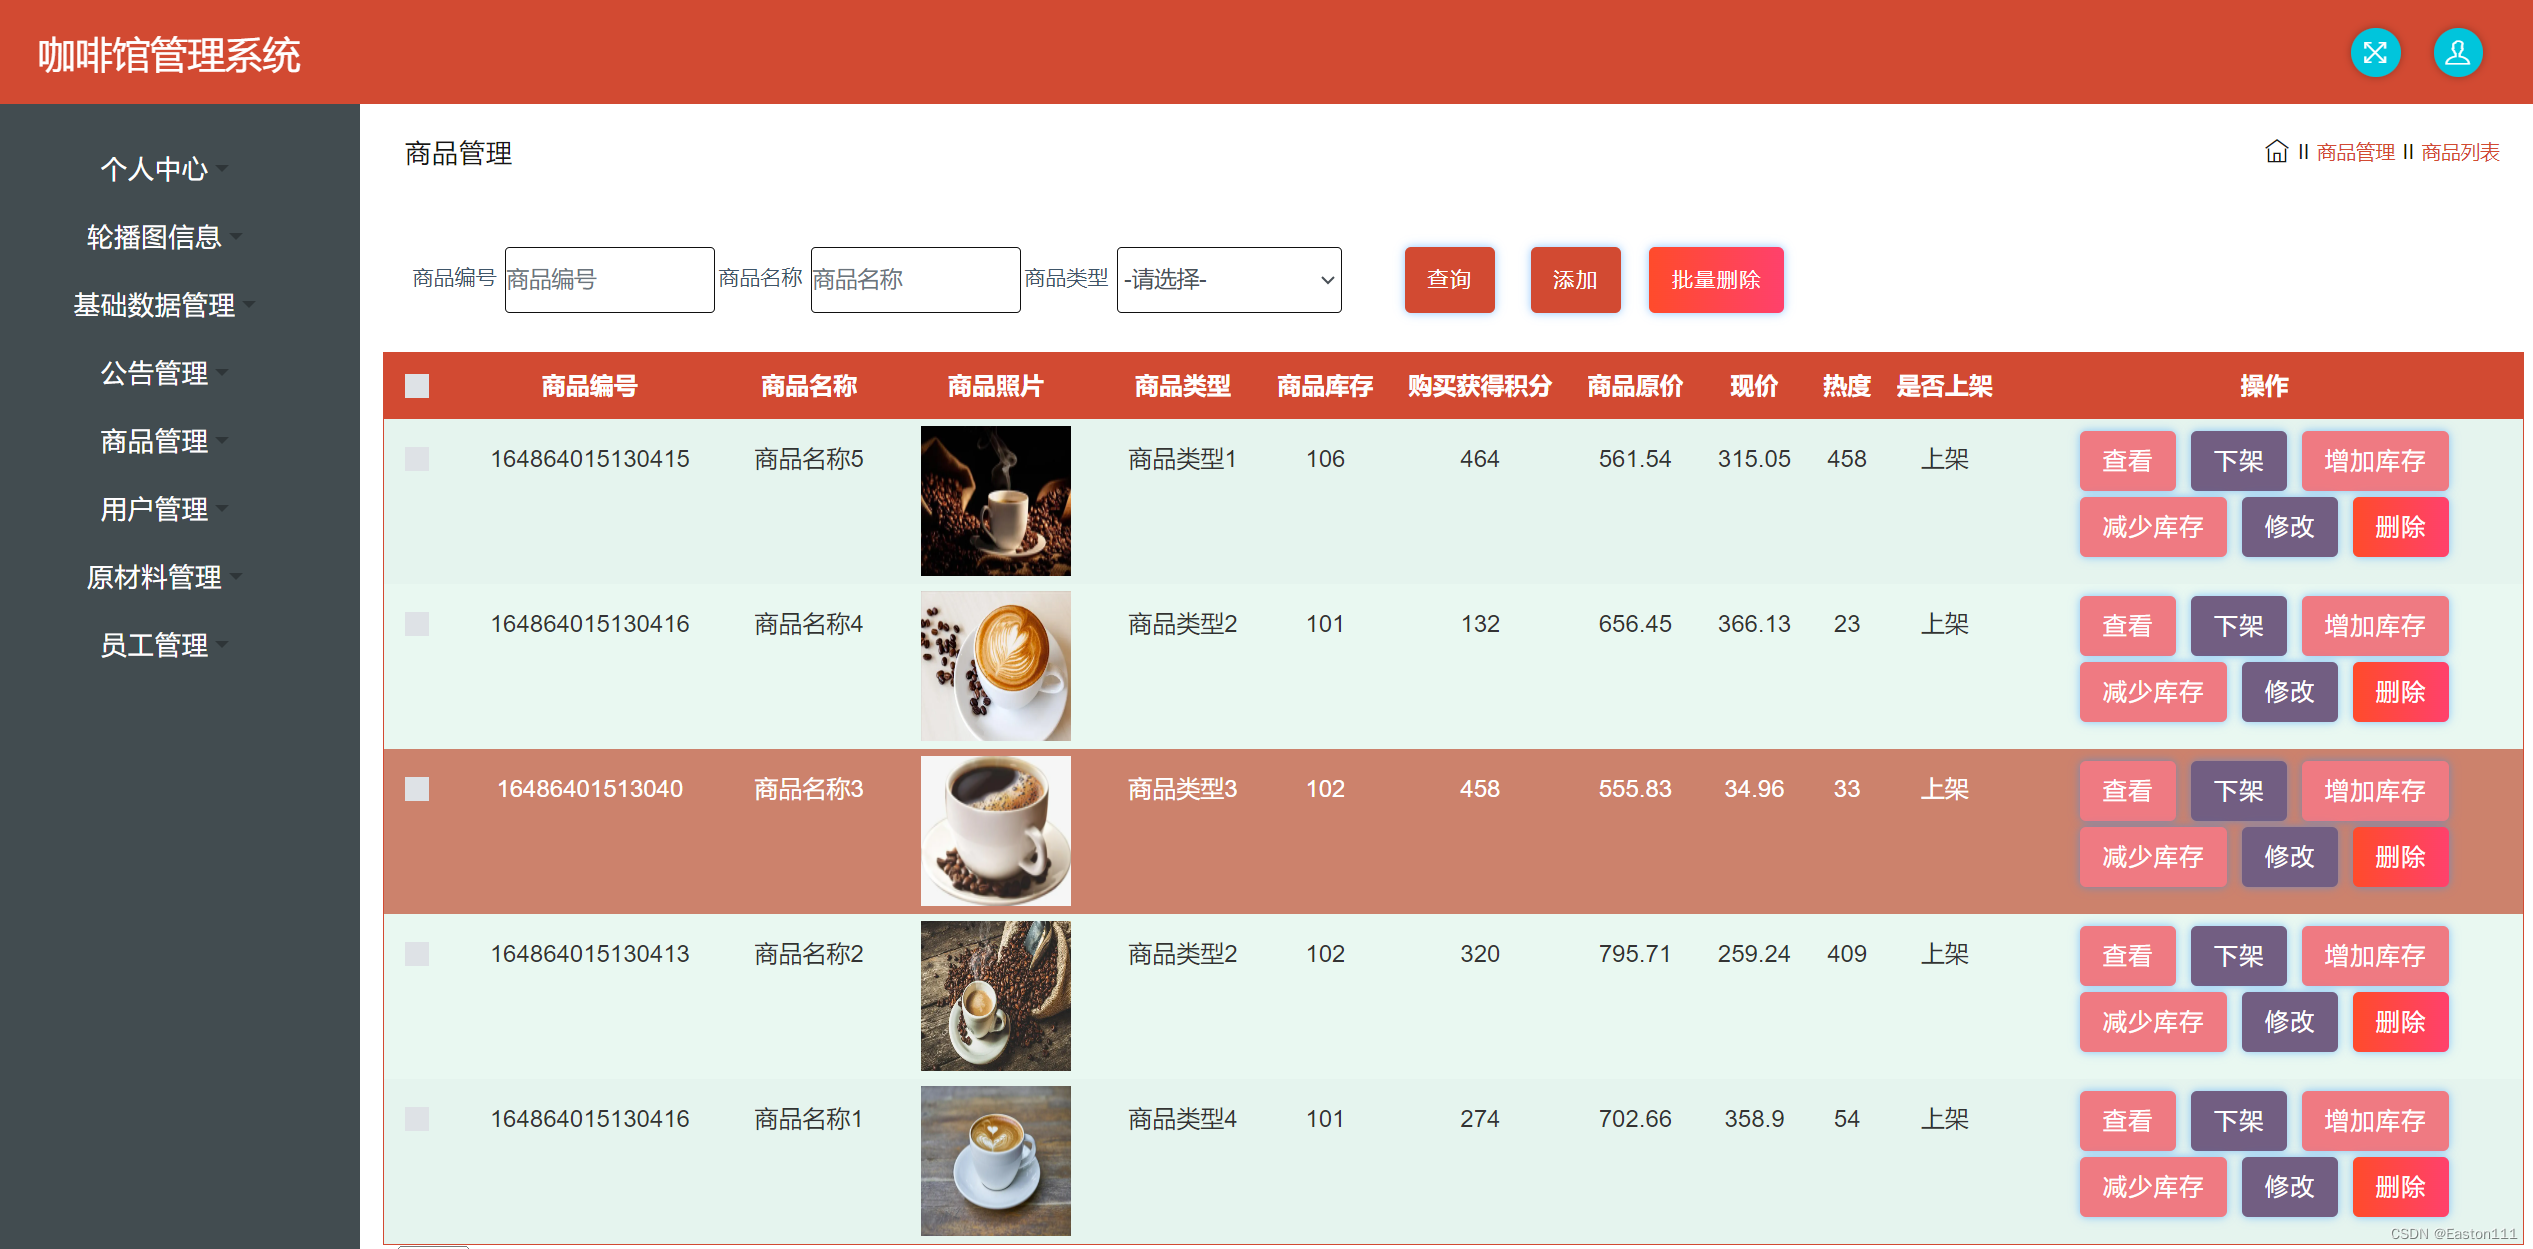Image resolution: width=2533 pixels, height=1249 pixels.
Task: Focus the 商品名称 input field
Action: tap(915, 280)
